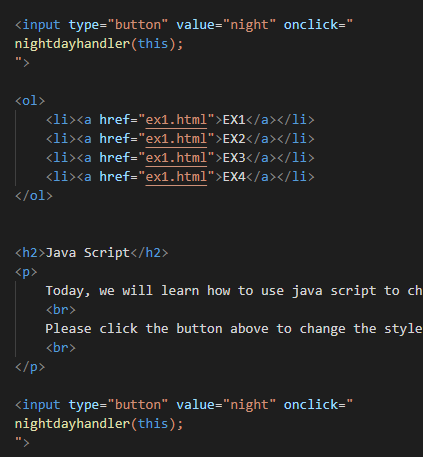
Task: Click the opening p tag
Action: 26,272
